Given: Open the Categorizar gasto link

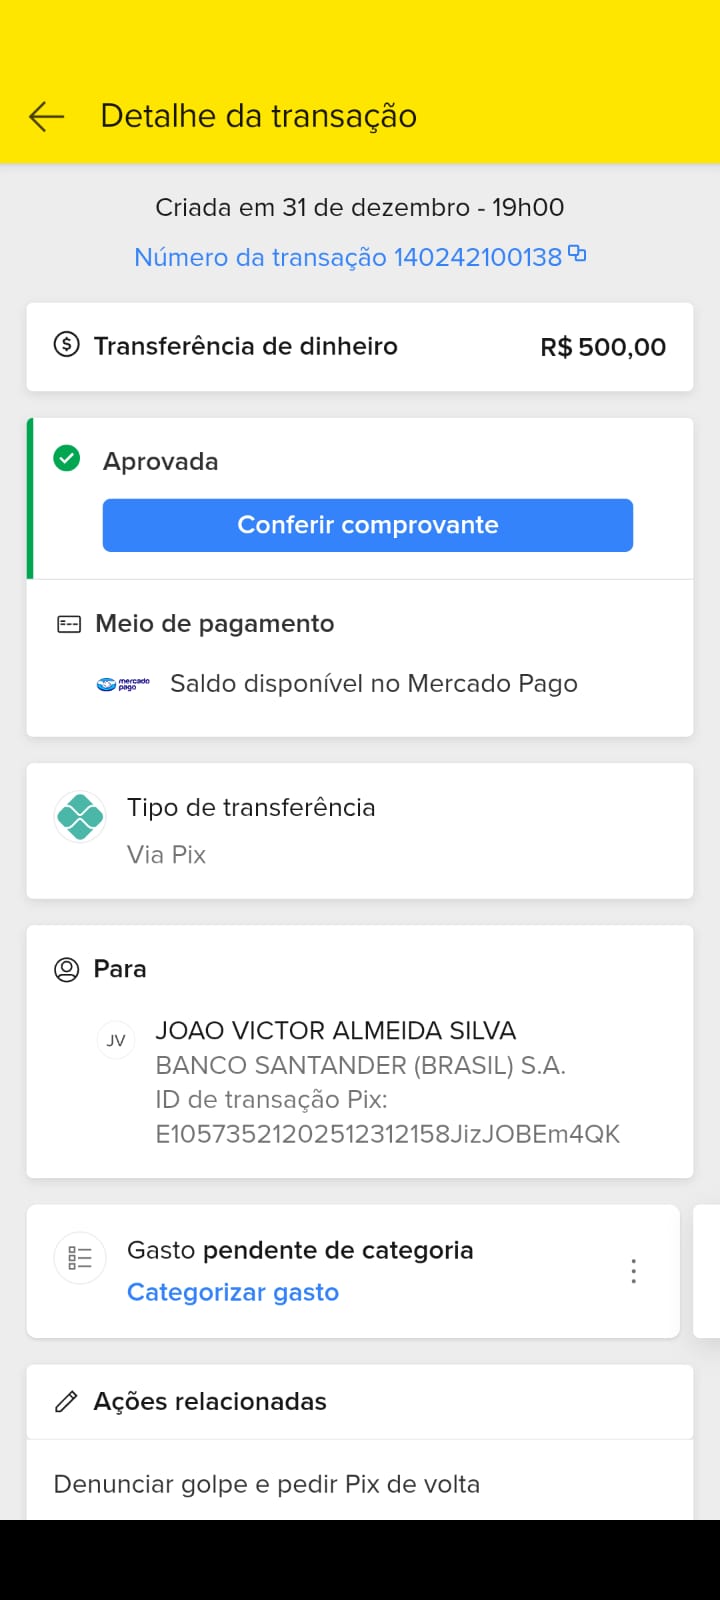Looking at the screenshot, I should [x=233, y=1292].
